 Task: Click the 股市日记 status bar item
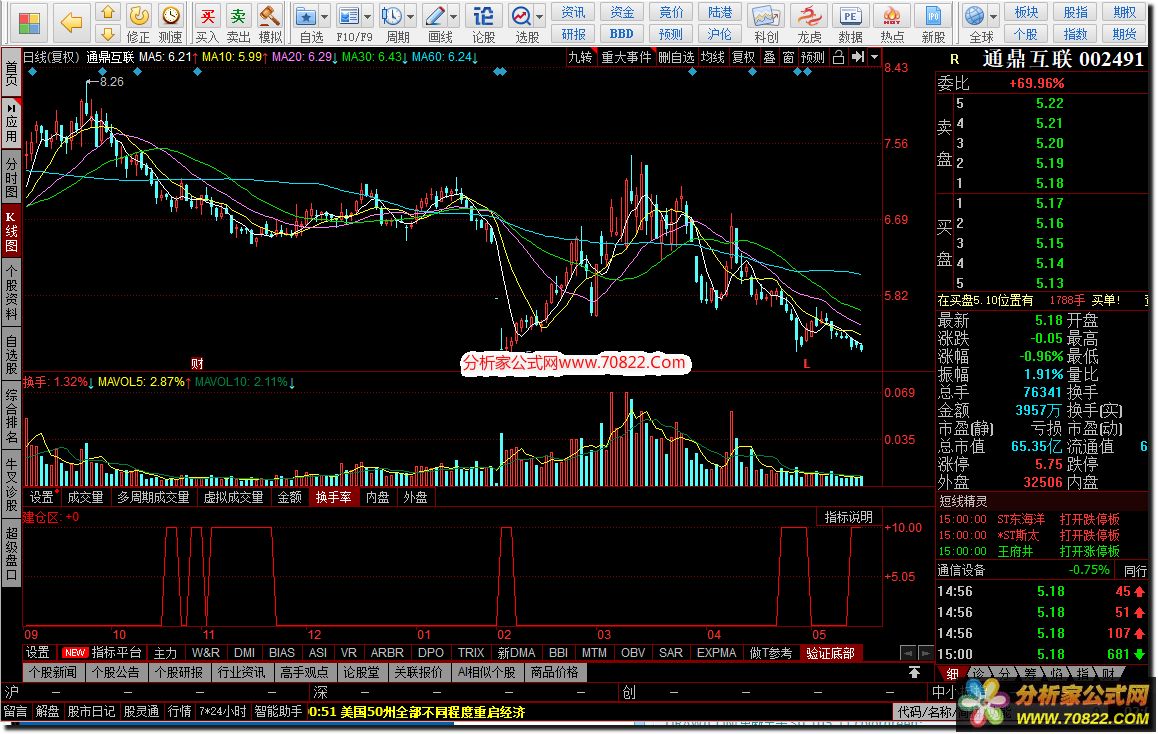[91, 712]
